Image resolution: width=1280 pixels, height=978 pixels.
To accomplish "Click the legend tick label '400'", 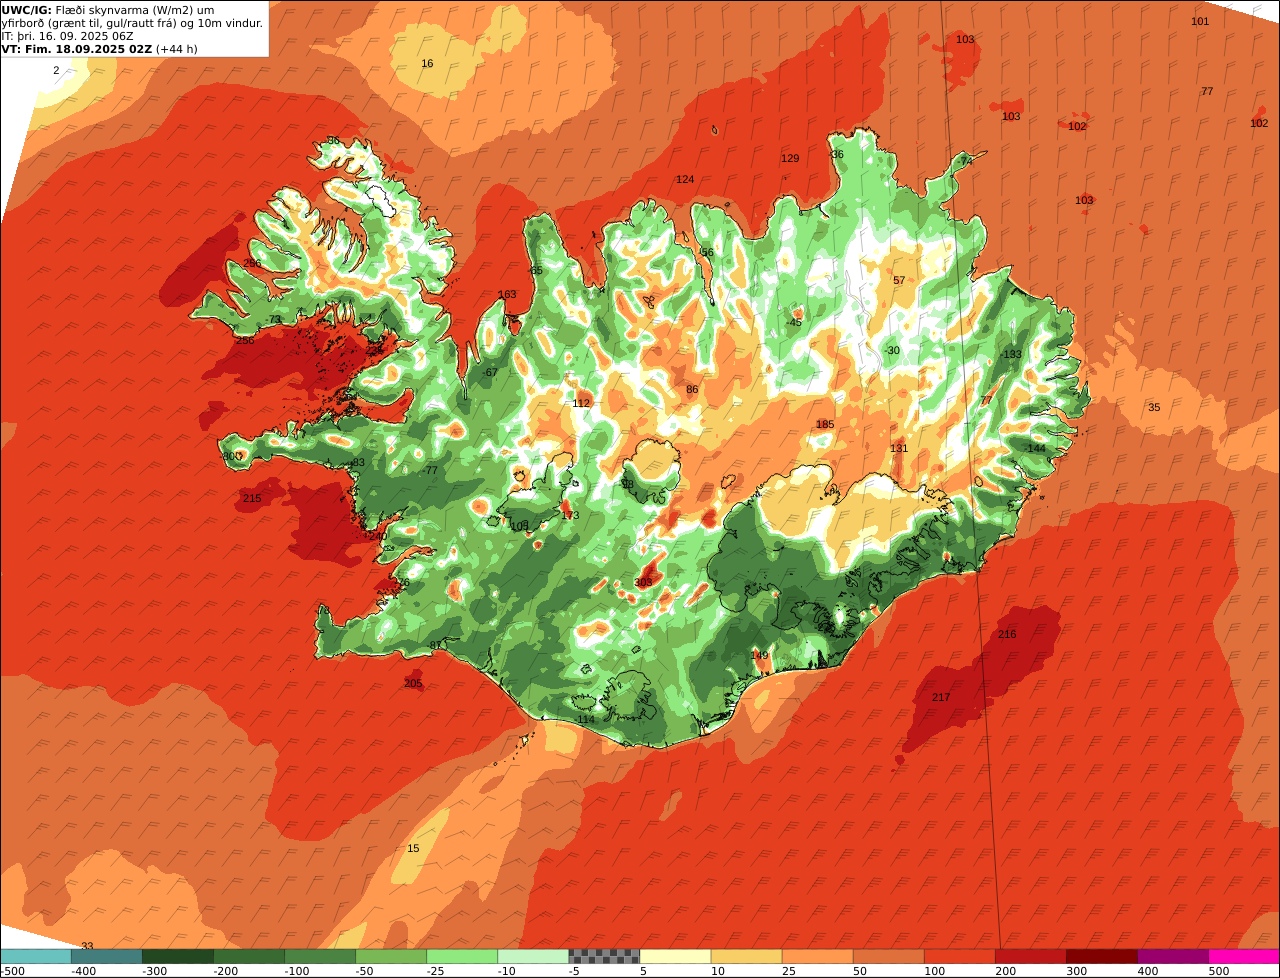I will 1148,971.
